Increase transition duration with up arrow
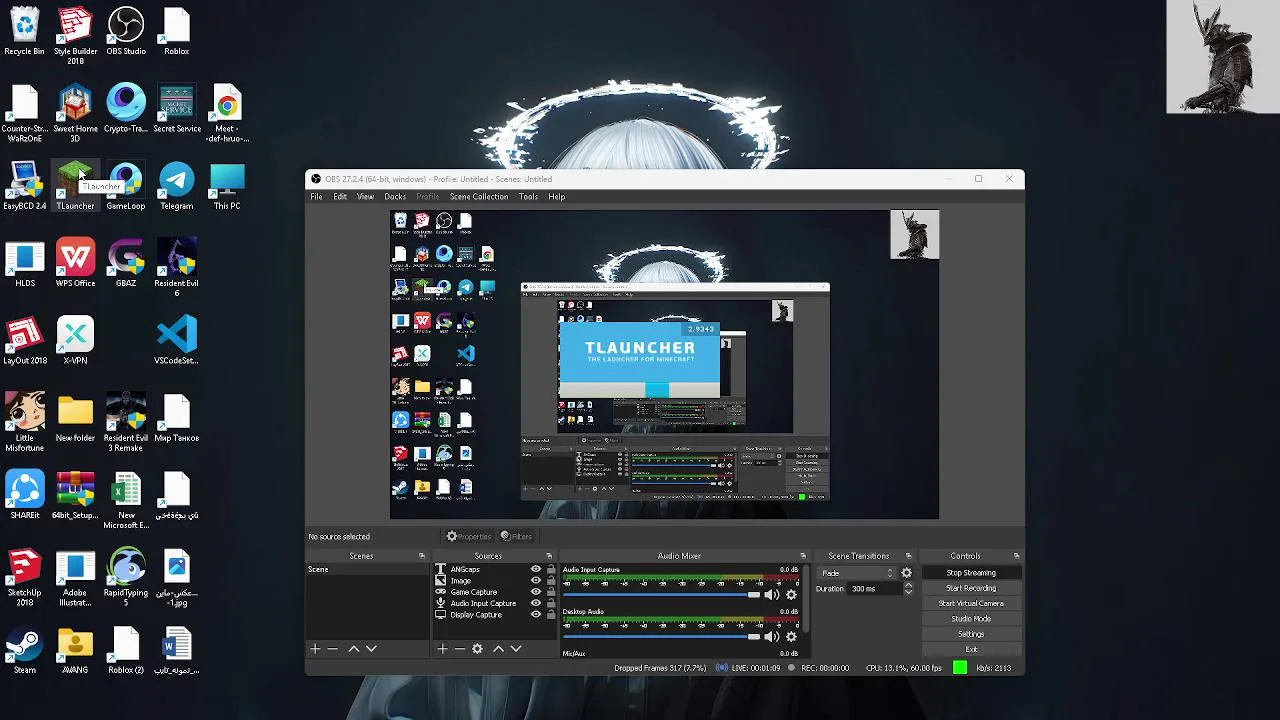The height and width of the screenshot is (720, 1280). (908, 586)
